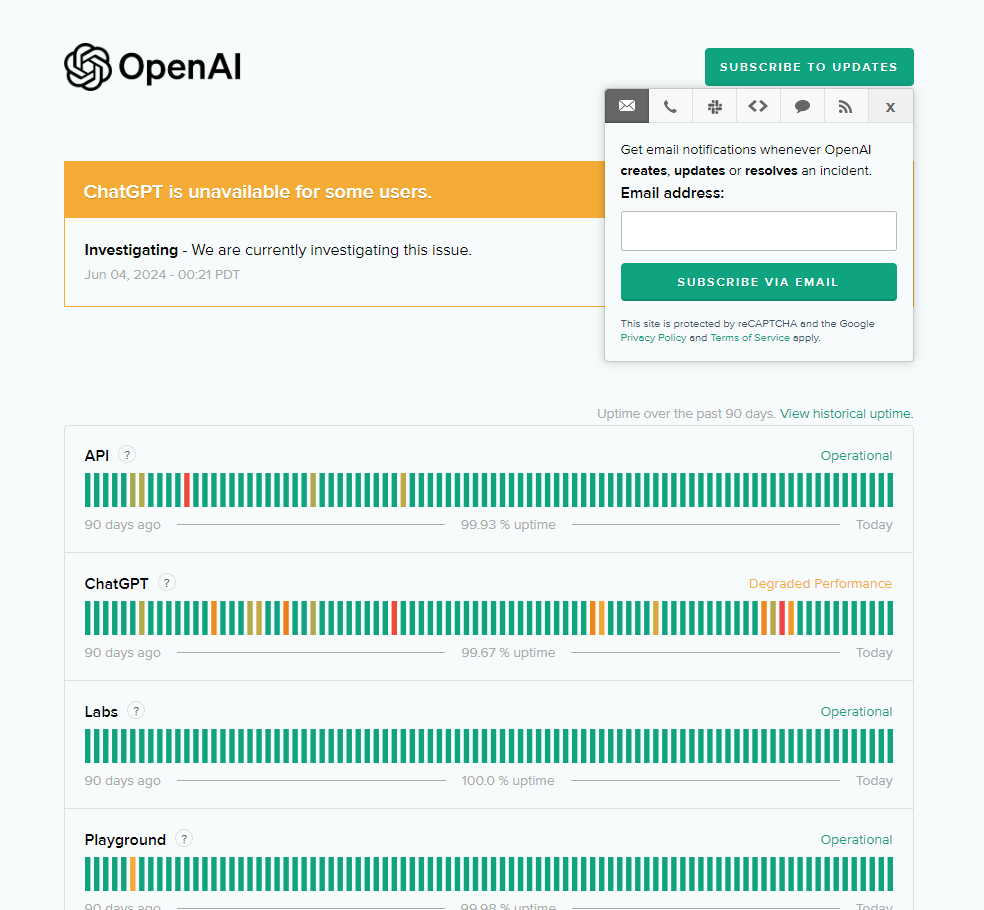Show the API component help question mark
Image resolution: width=984 pixels, height=910 pixels.
pyautogui.click(x=127, y=454)
